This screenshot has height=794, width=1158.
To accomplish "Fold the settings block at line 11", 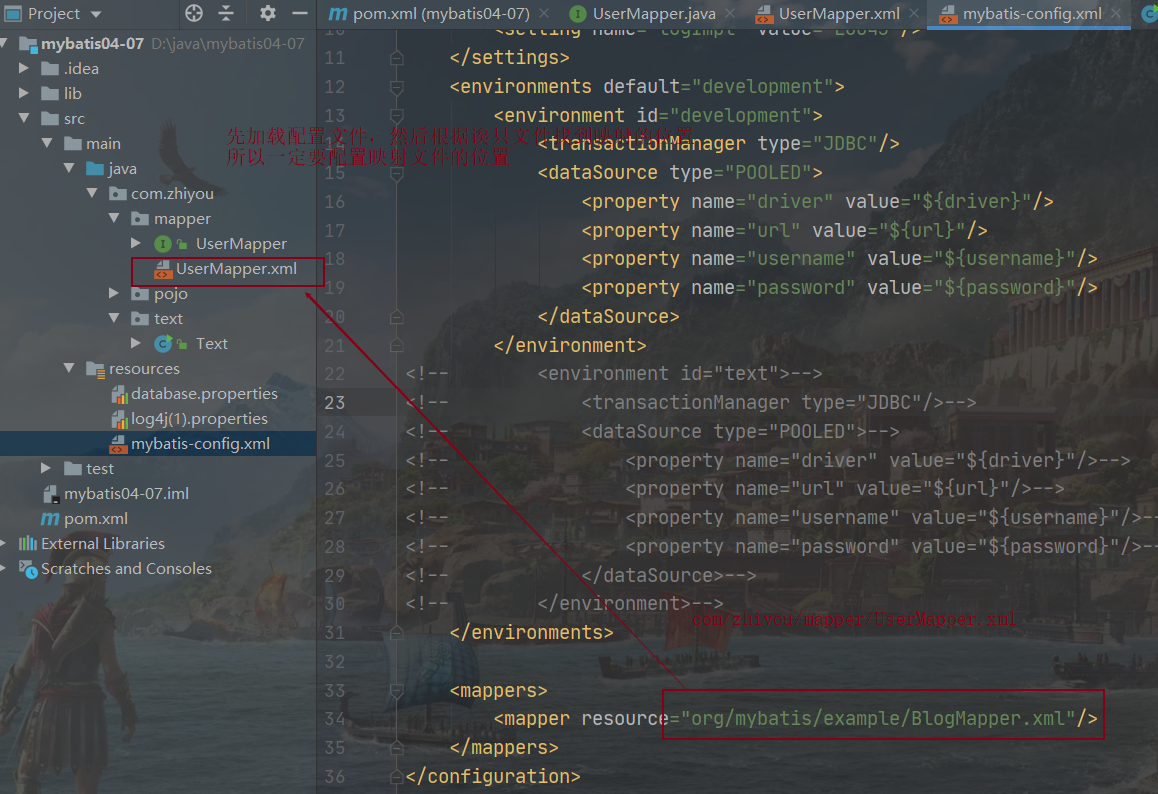I will coord(397,58).
